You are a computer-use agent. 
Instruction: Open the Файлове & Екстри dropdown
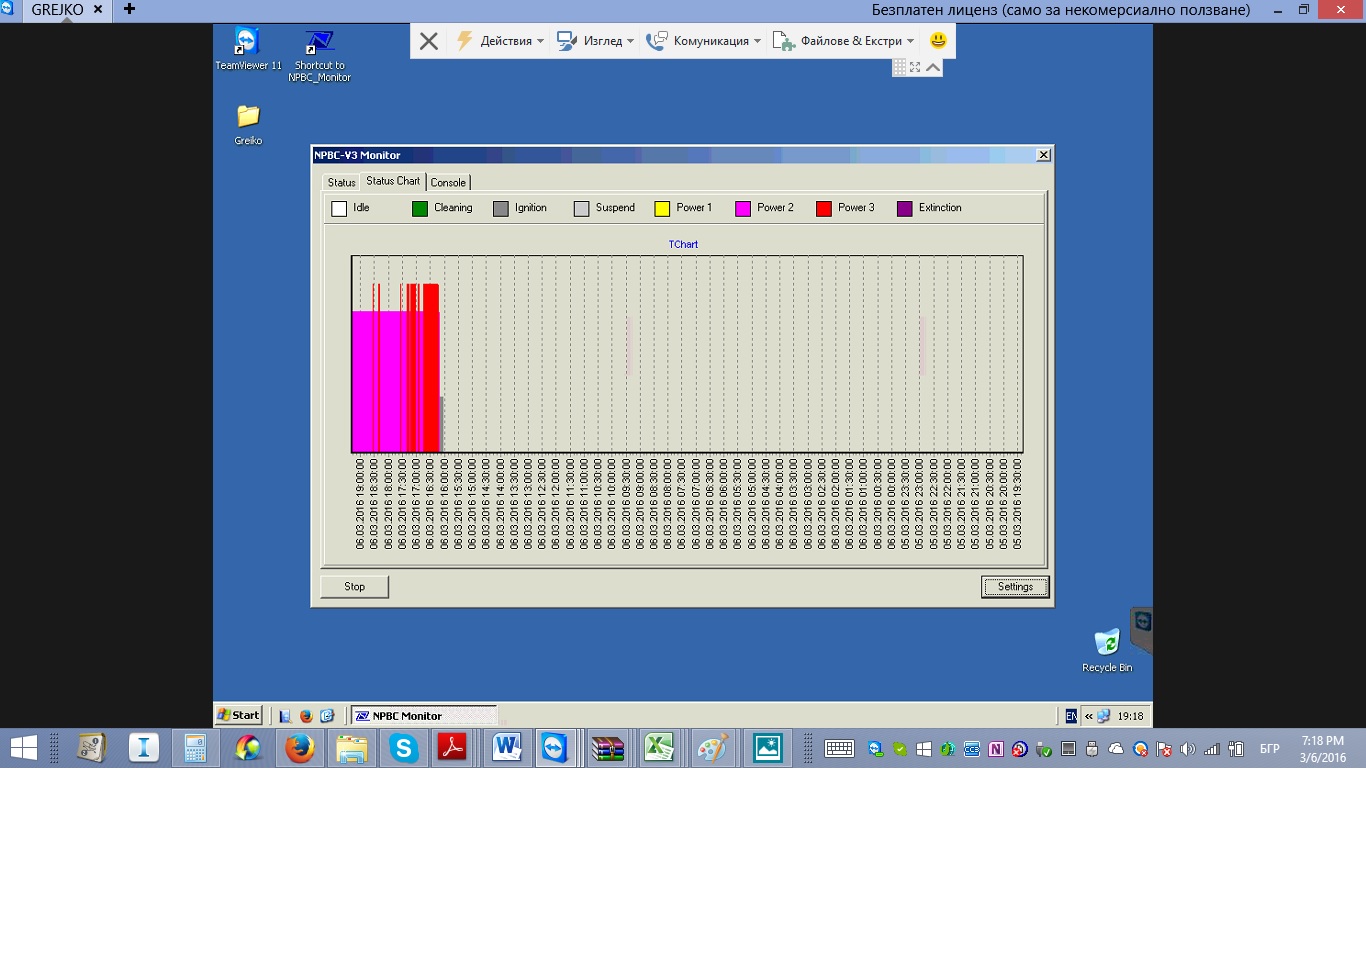click(844, 41)
